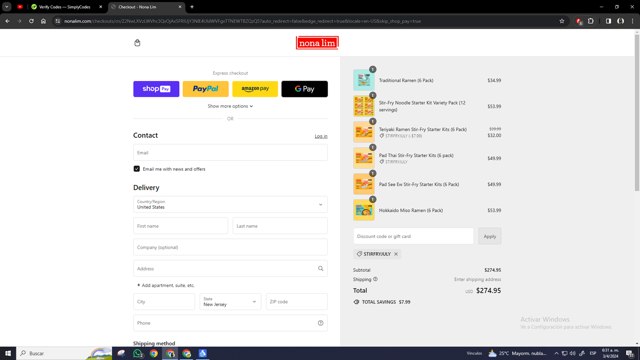This screenshot has width=640, height=360.
Task: Click the Traditional Ramen product thumbnail
Action: pyautogui.click(x=364, y=80)
